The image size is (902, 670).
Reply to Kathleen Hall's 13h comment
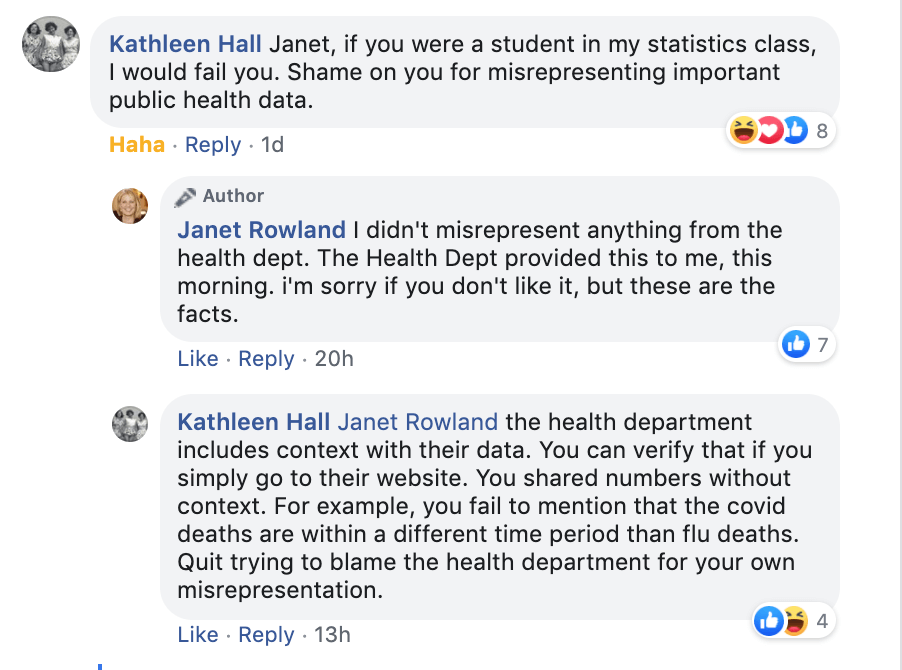coord(266,635)
